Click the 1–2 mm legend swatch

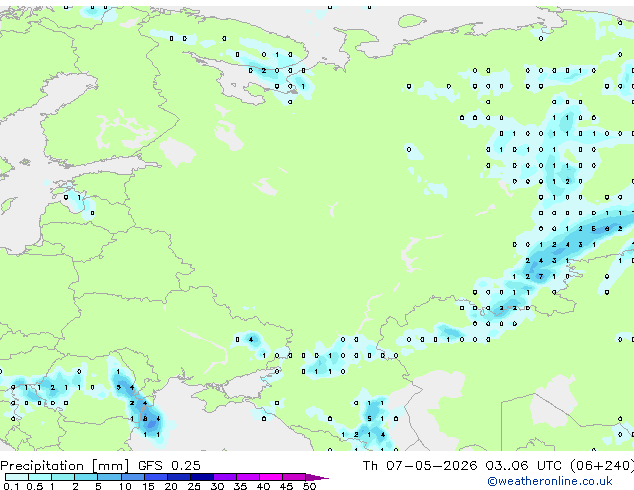click(x=63, y=477)
